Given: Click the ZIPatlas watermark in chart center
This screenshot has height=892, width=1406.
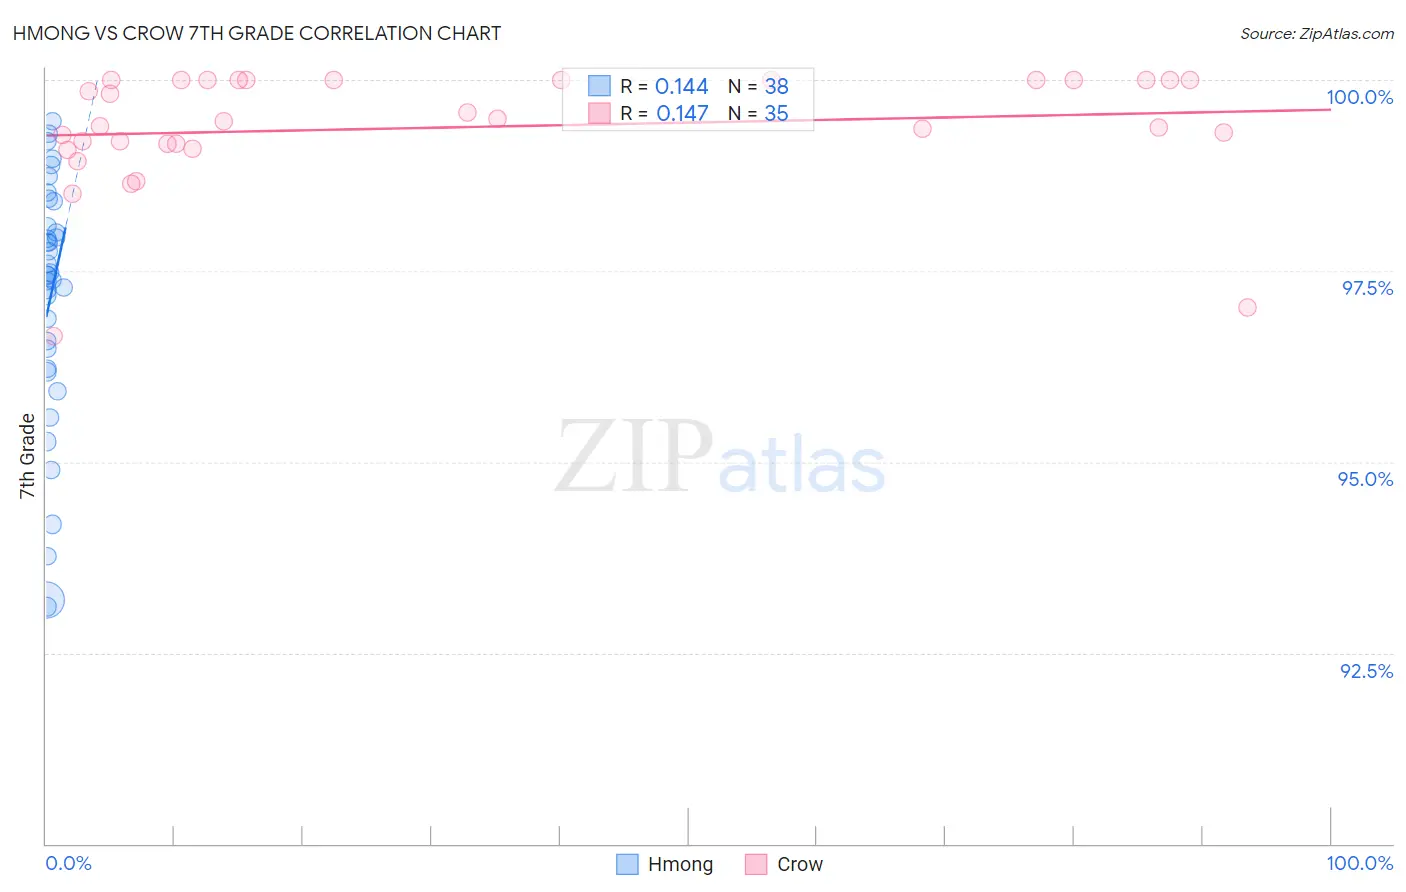Looking at the screenshot, I should tap(720, 458).
